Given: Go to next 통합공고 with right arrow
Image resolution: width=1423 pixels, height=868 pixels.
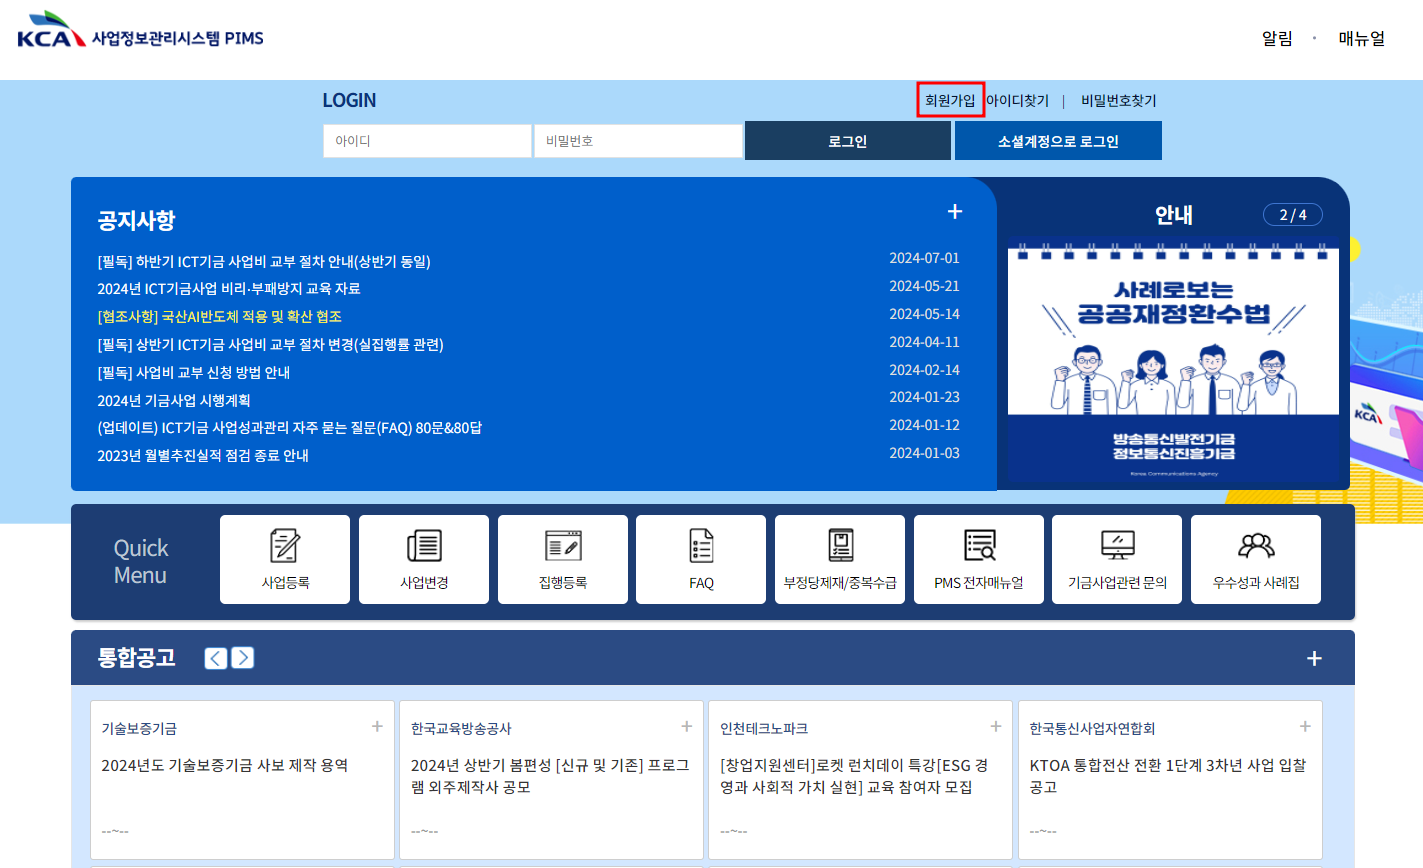Looking at the screenshot, I should [243, 658].
